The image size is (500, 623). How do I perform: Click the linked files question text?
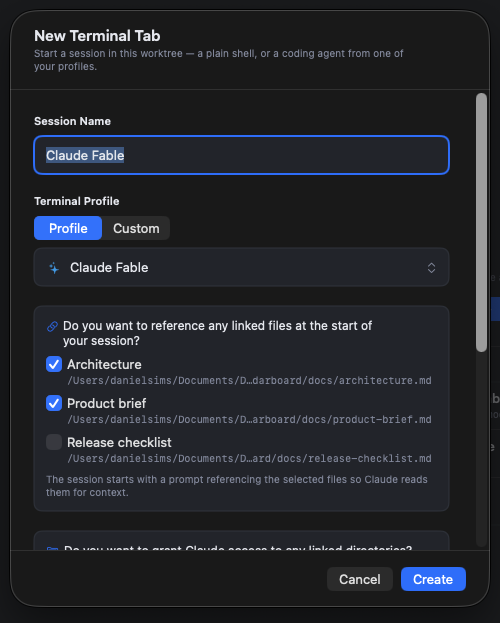click(x=217, y=333)
